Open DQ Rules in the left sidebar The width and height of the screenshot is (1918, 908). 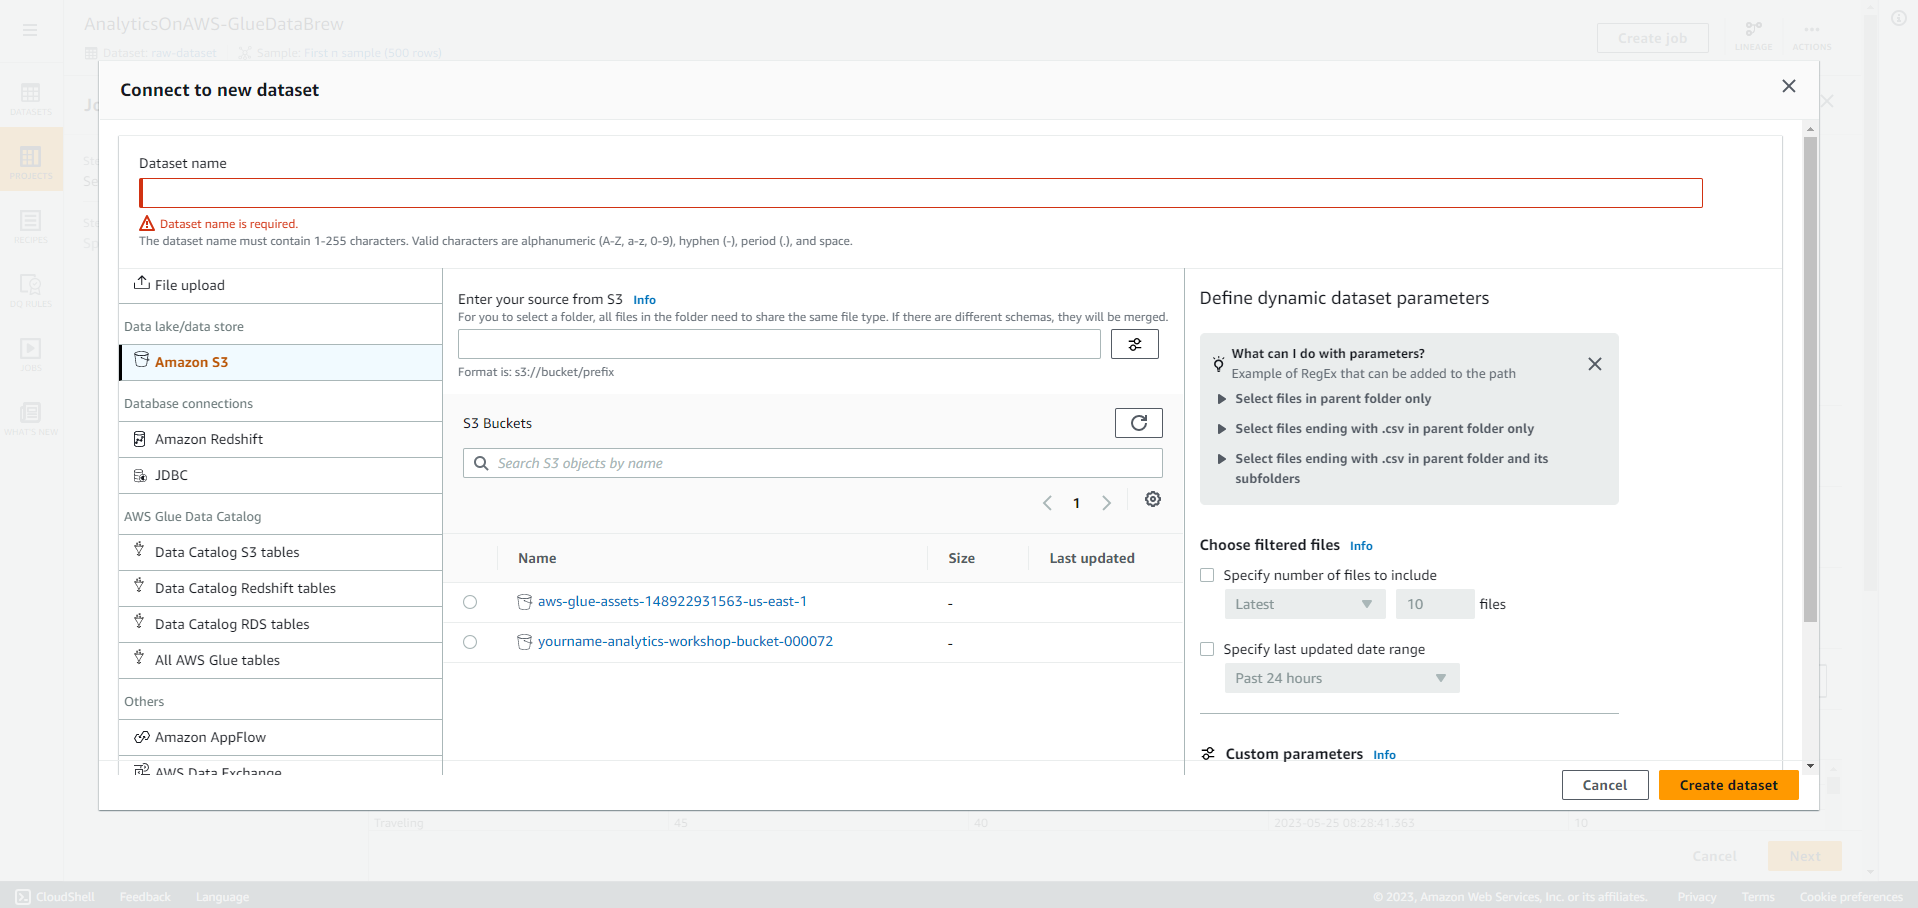coord(31,291)
